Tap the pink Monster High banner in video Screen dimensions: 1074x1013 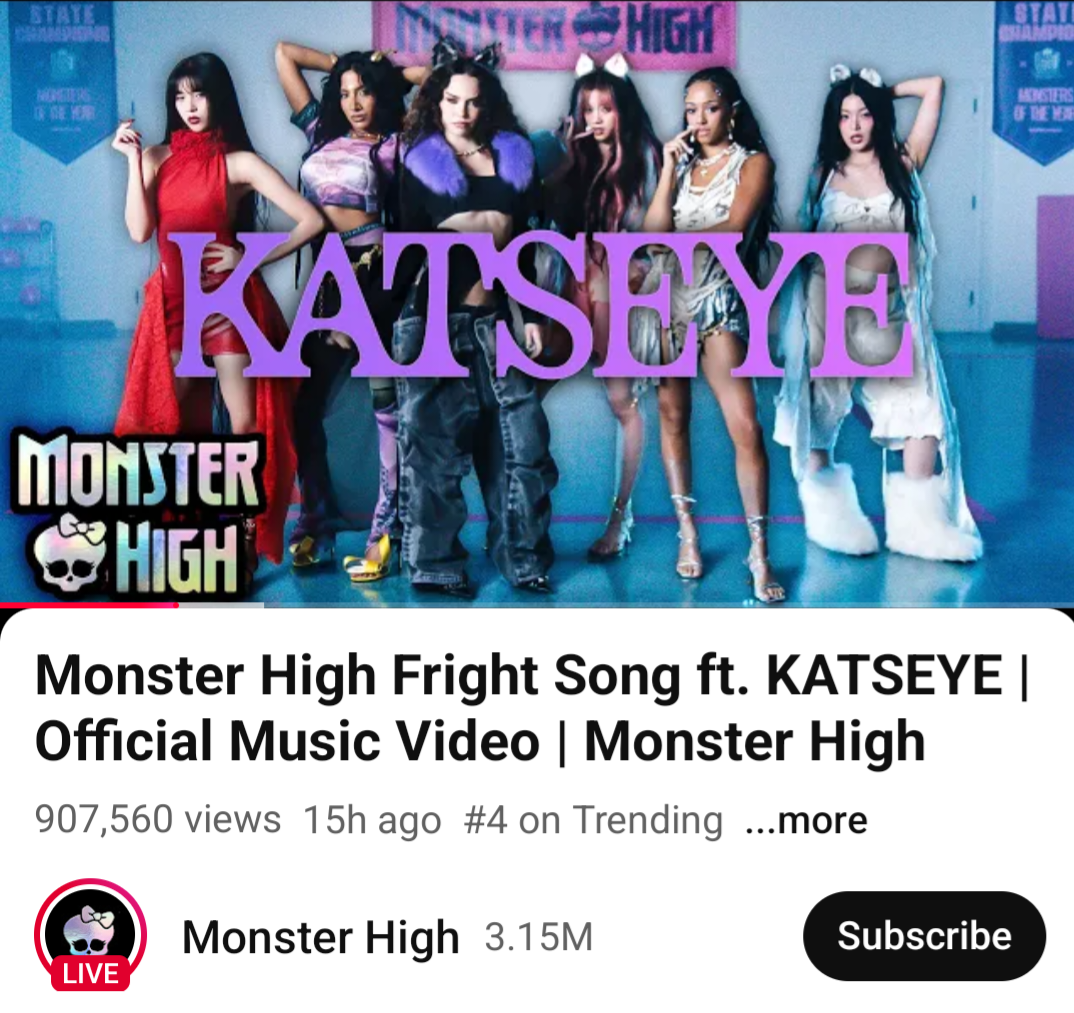(x=555, y=34)
